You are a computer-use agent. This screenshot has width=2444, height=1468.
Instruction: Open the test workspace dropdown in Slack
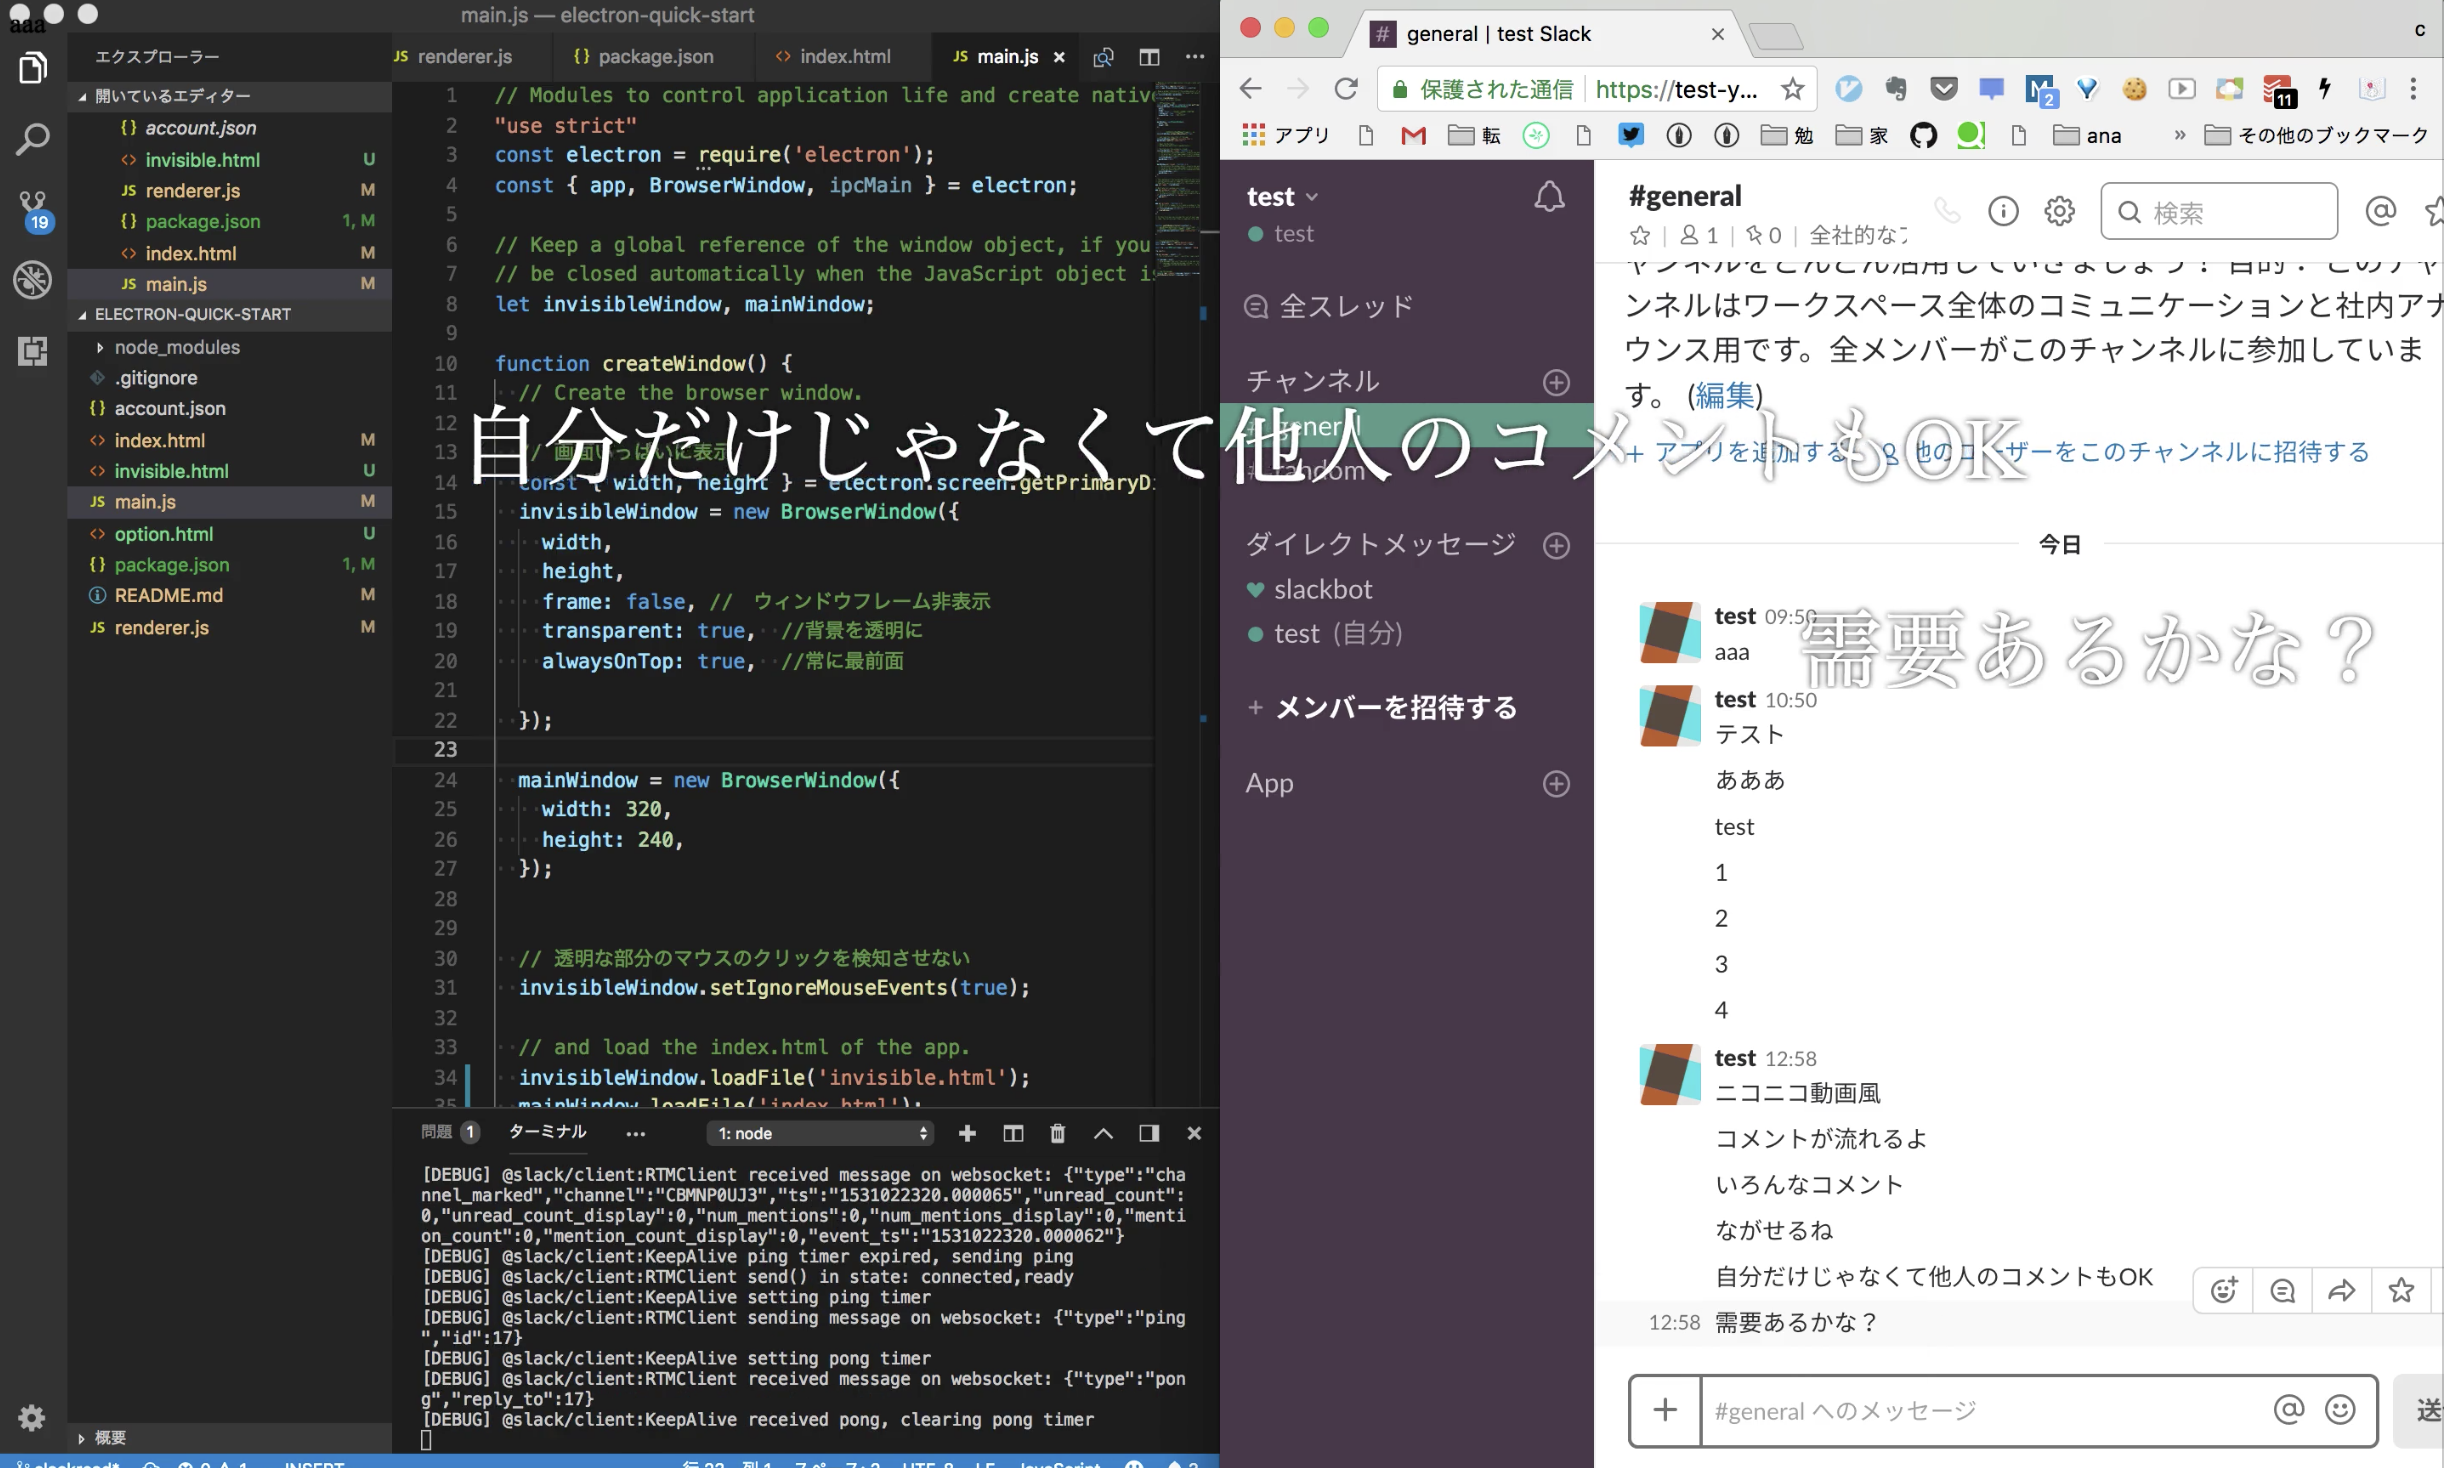coord(1282,197)
